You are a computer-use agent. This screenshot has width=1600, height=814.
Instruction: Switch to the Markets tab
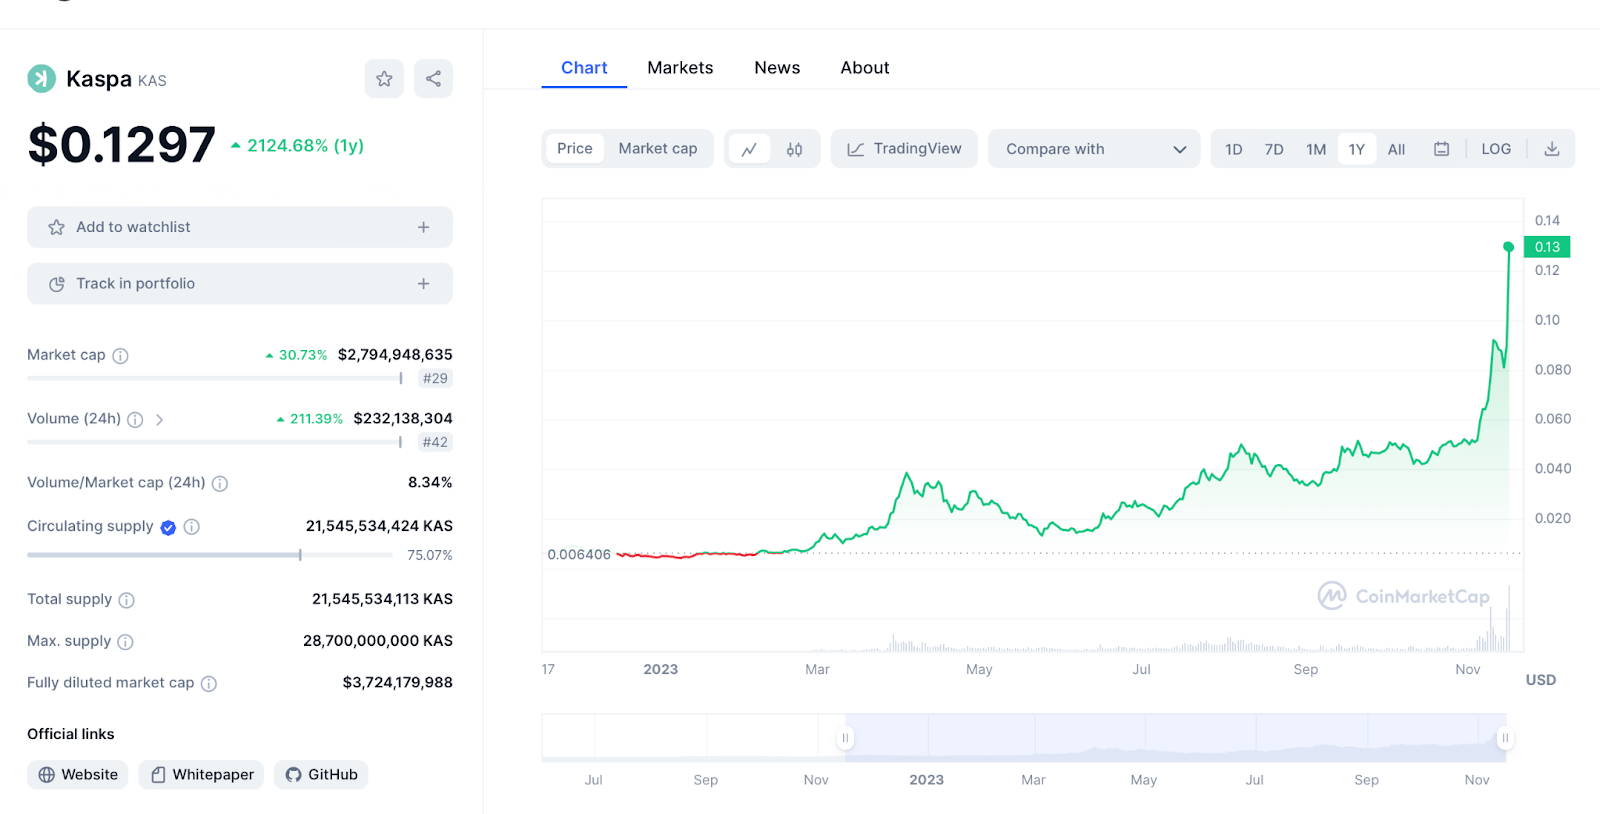pyautogui.click(x=680, y=68)
